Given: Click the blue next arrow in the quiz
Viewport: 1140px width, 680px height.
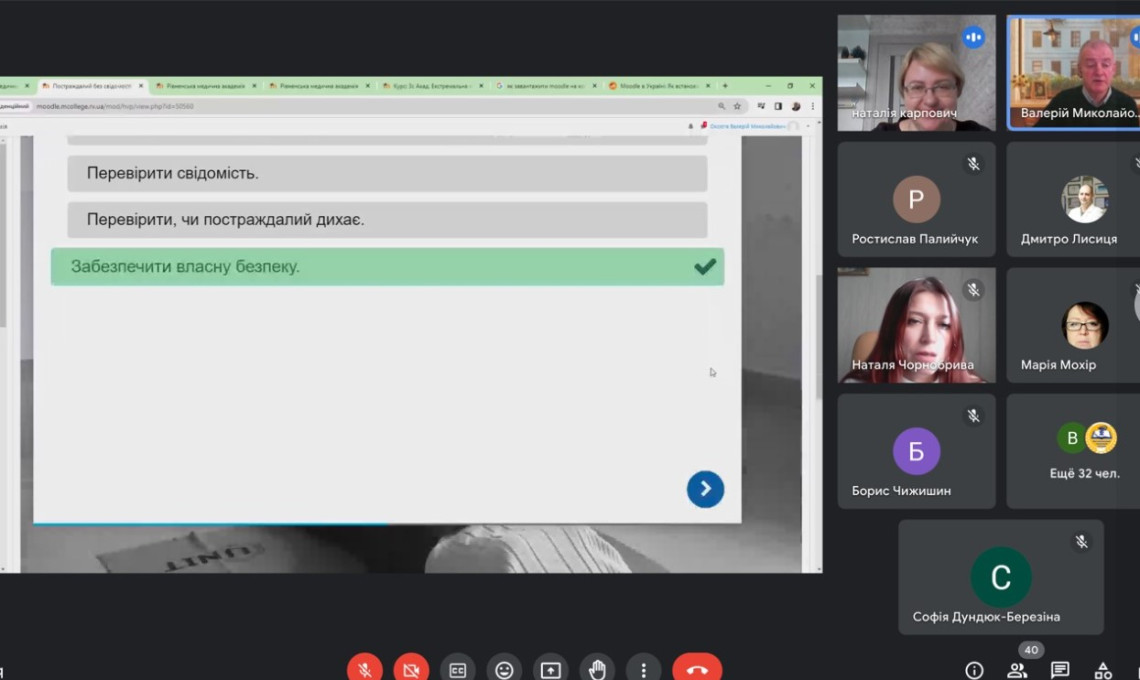Looking at the screenshot, I should pos(705,489).
